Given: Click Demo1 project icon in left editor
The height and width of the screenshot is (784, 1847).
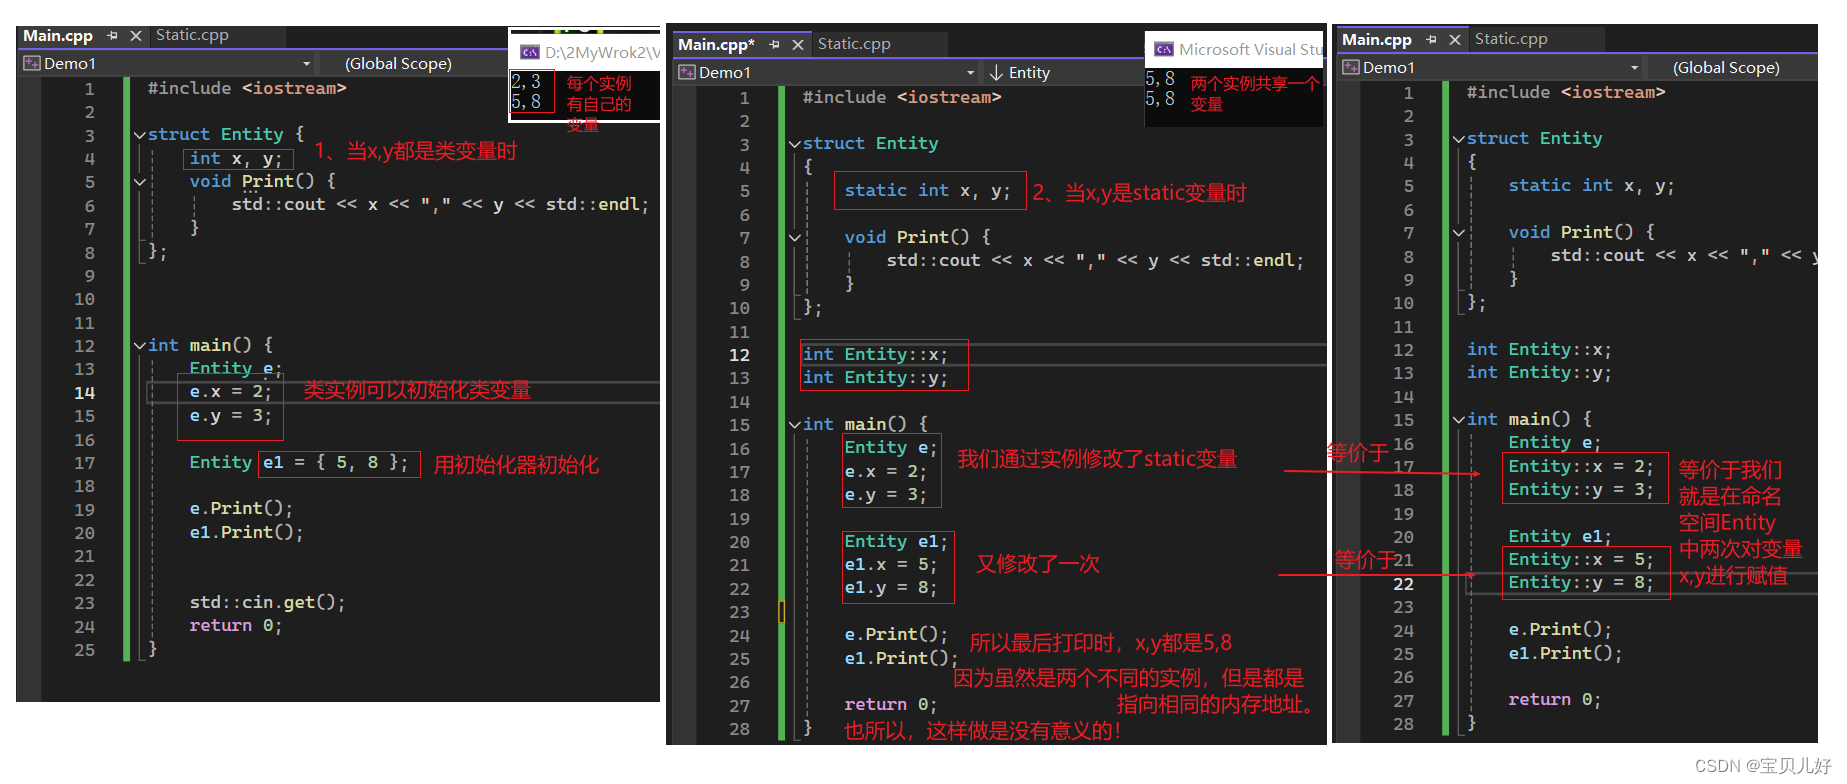Looking at the screenshot, I should [32, 63].
